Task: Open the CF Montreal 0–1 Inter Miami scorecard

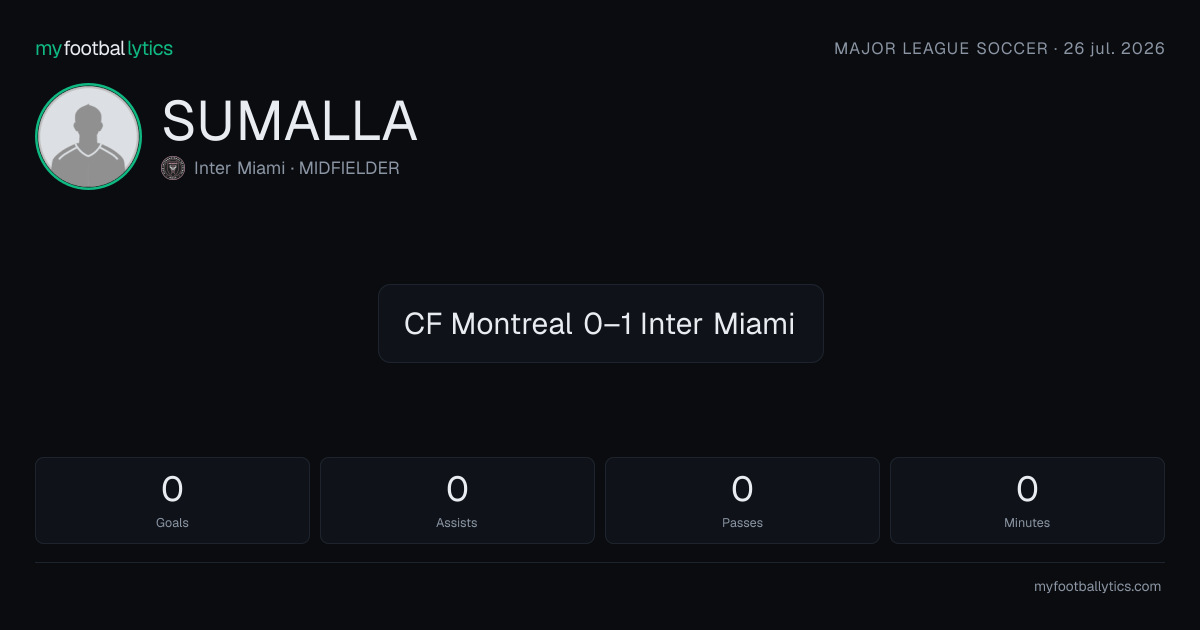Action: (x=600, y=323)
